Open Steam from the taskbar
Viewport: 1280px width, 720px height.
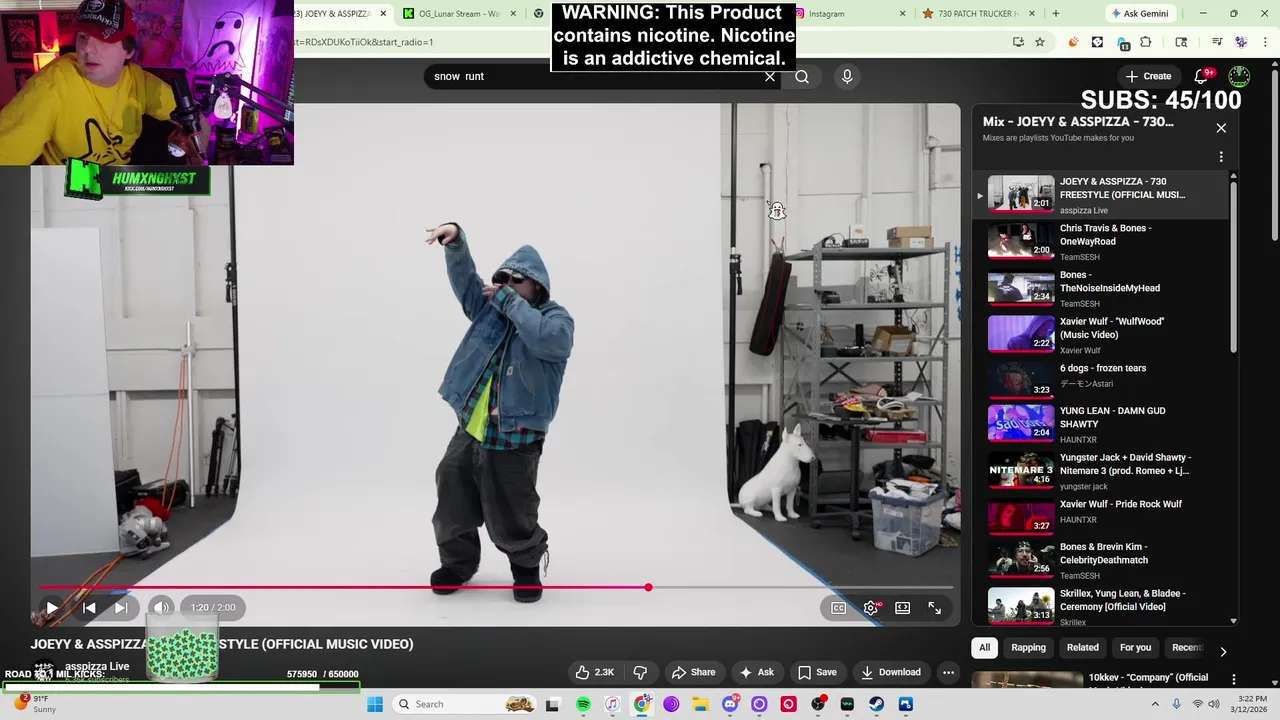tap(876, 704)
